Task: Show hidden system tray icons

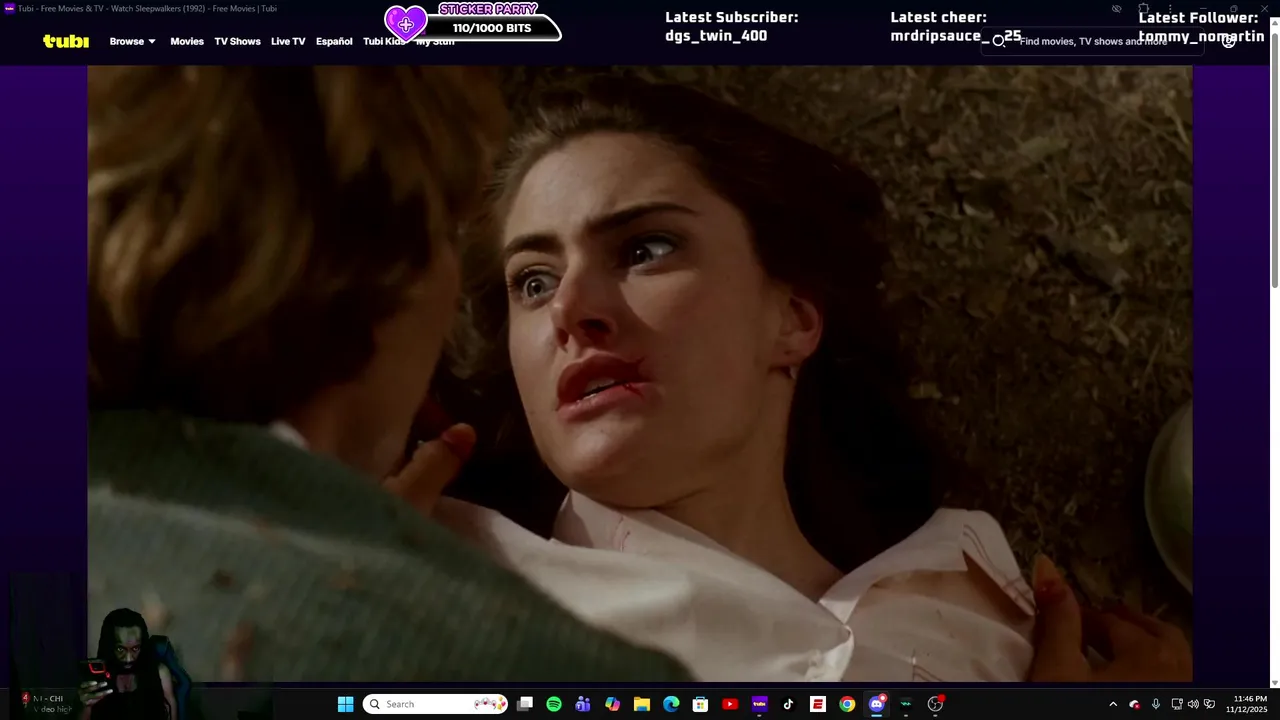Action: click(1113, 704)
